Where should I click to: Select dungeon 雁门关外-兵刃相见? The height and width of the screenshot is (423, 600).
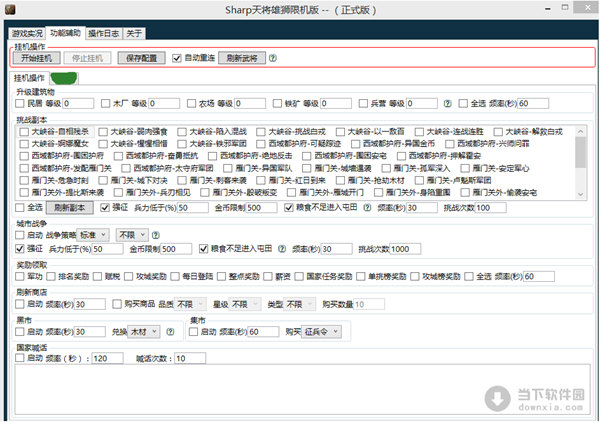(x=119, y=192)
